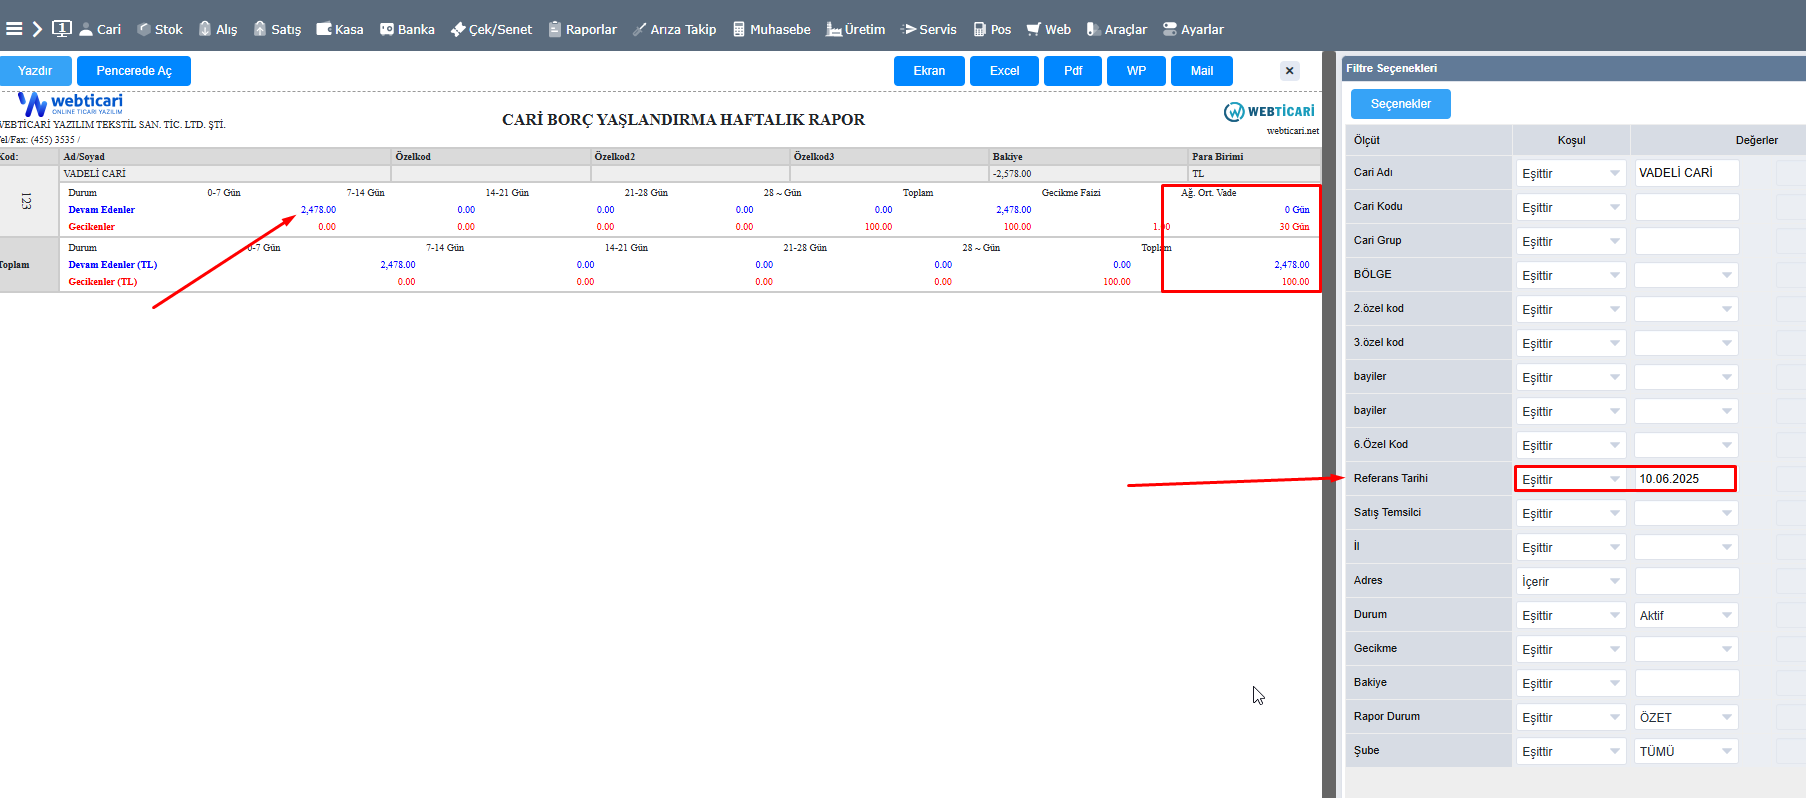The image size is (1806, 798).
Task: Open the Kasa module
Action: 340,29
